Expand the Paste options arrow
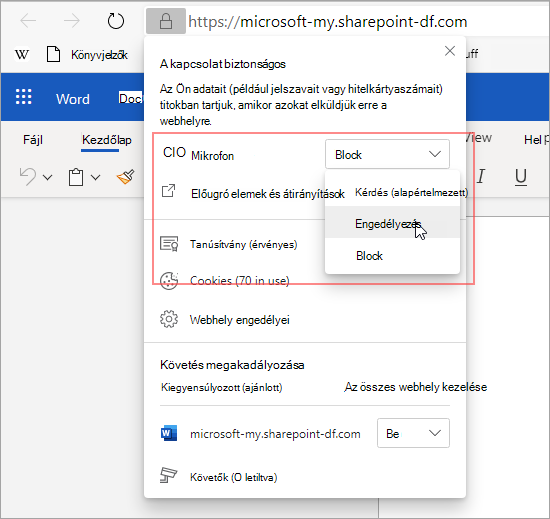This screenshot has width=550, height=519. 95,177
